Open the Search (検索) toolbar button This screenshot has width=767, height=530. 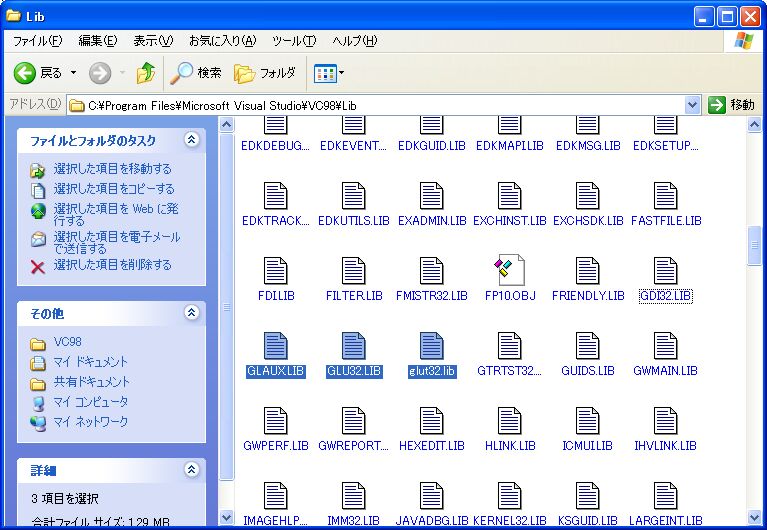pos(196,73)
